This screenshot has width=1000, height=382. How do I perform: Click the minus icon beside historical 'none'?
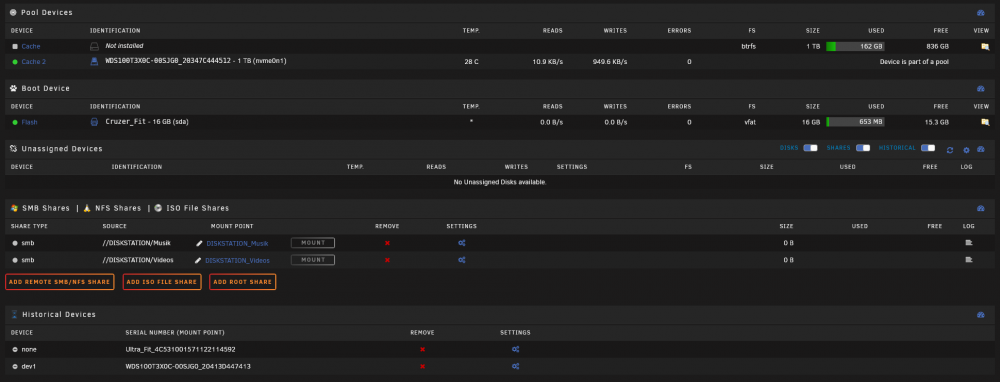pyautogui.click(x=15, y=349)
